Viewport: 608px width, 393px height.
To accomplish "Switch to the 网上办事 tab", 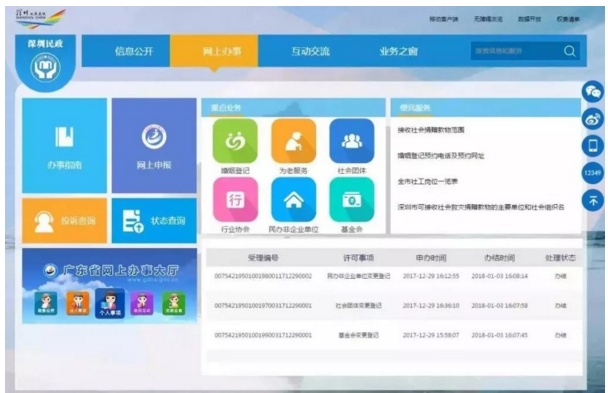I will click(x=214, y=51).
